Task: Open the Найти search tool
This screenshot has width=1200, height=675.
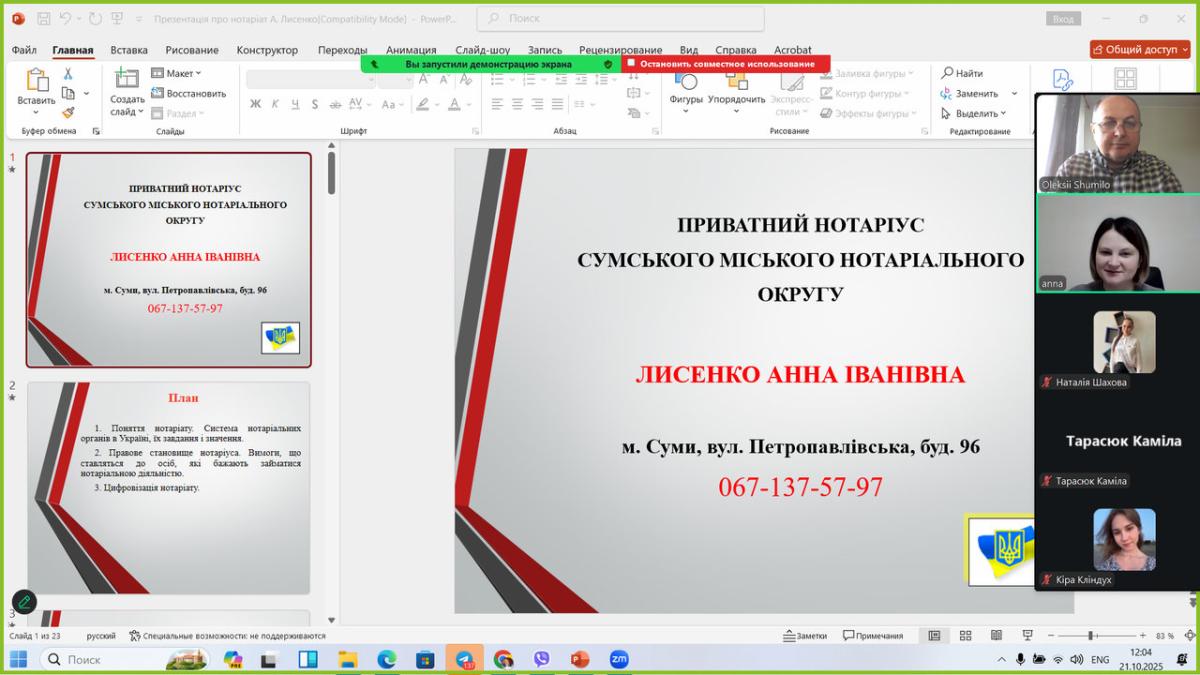Action: coord(962,73)
